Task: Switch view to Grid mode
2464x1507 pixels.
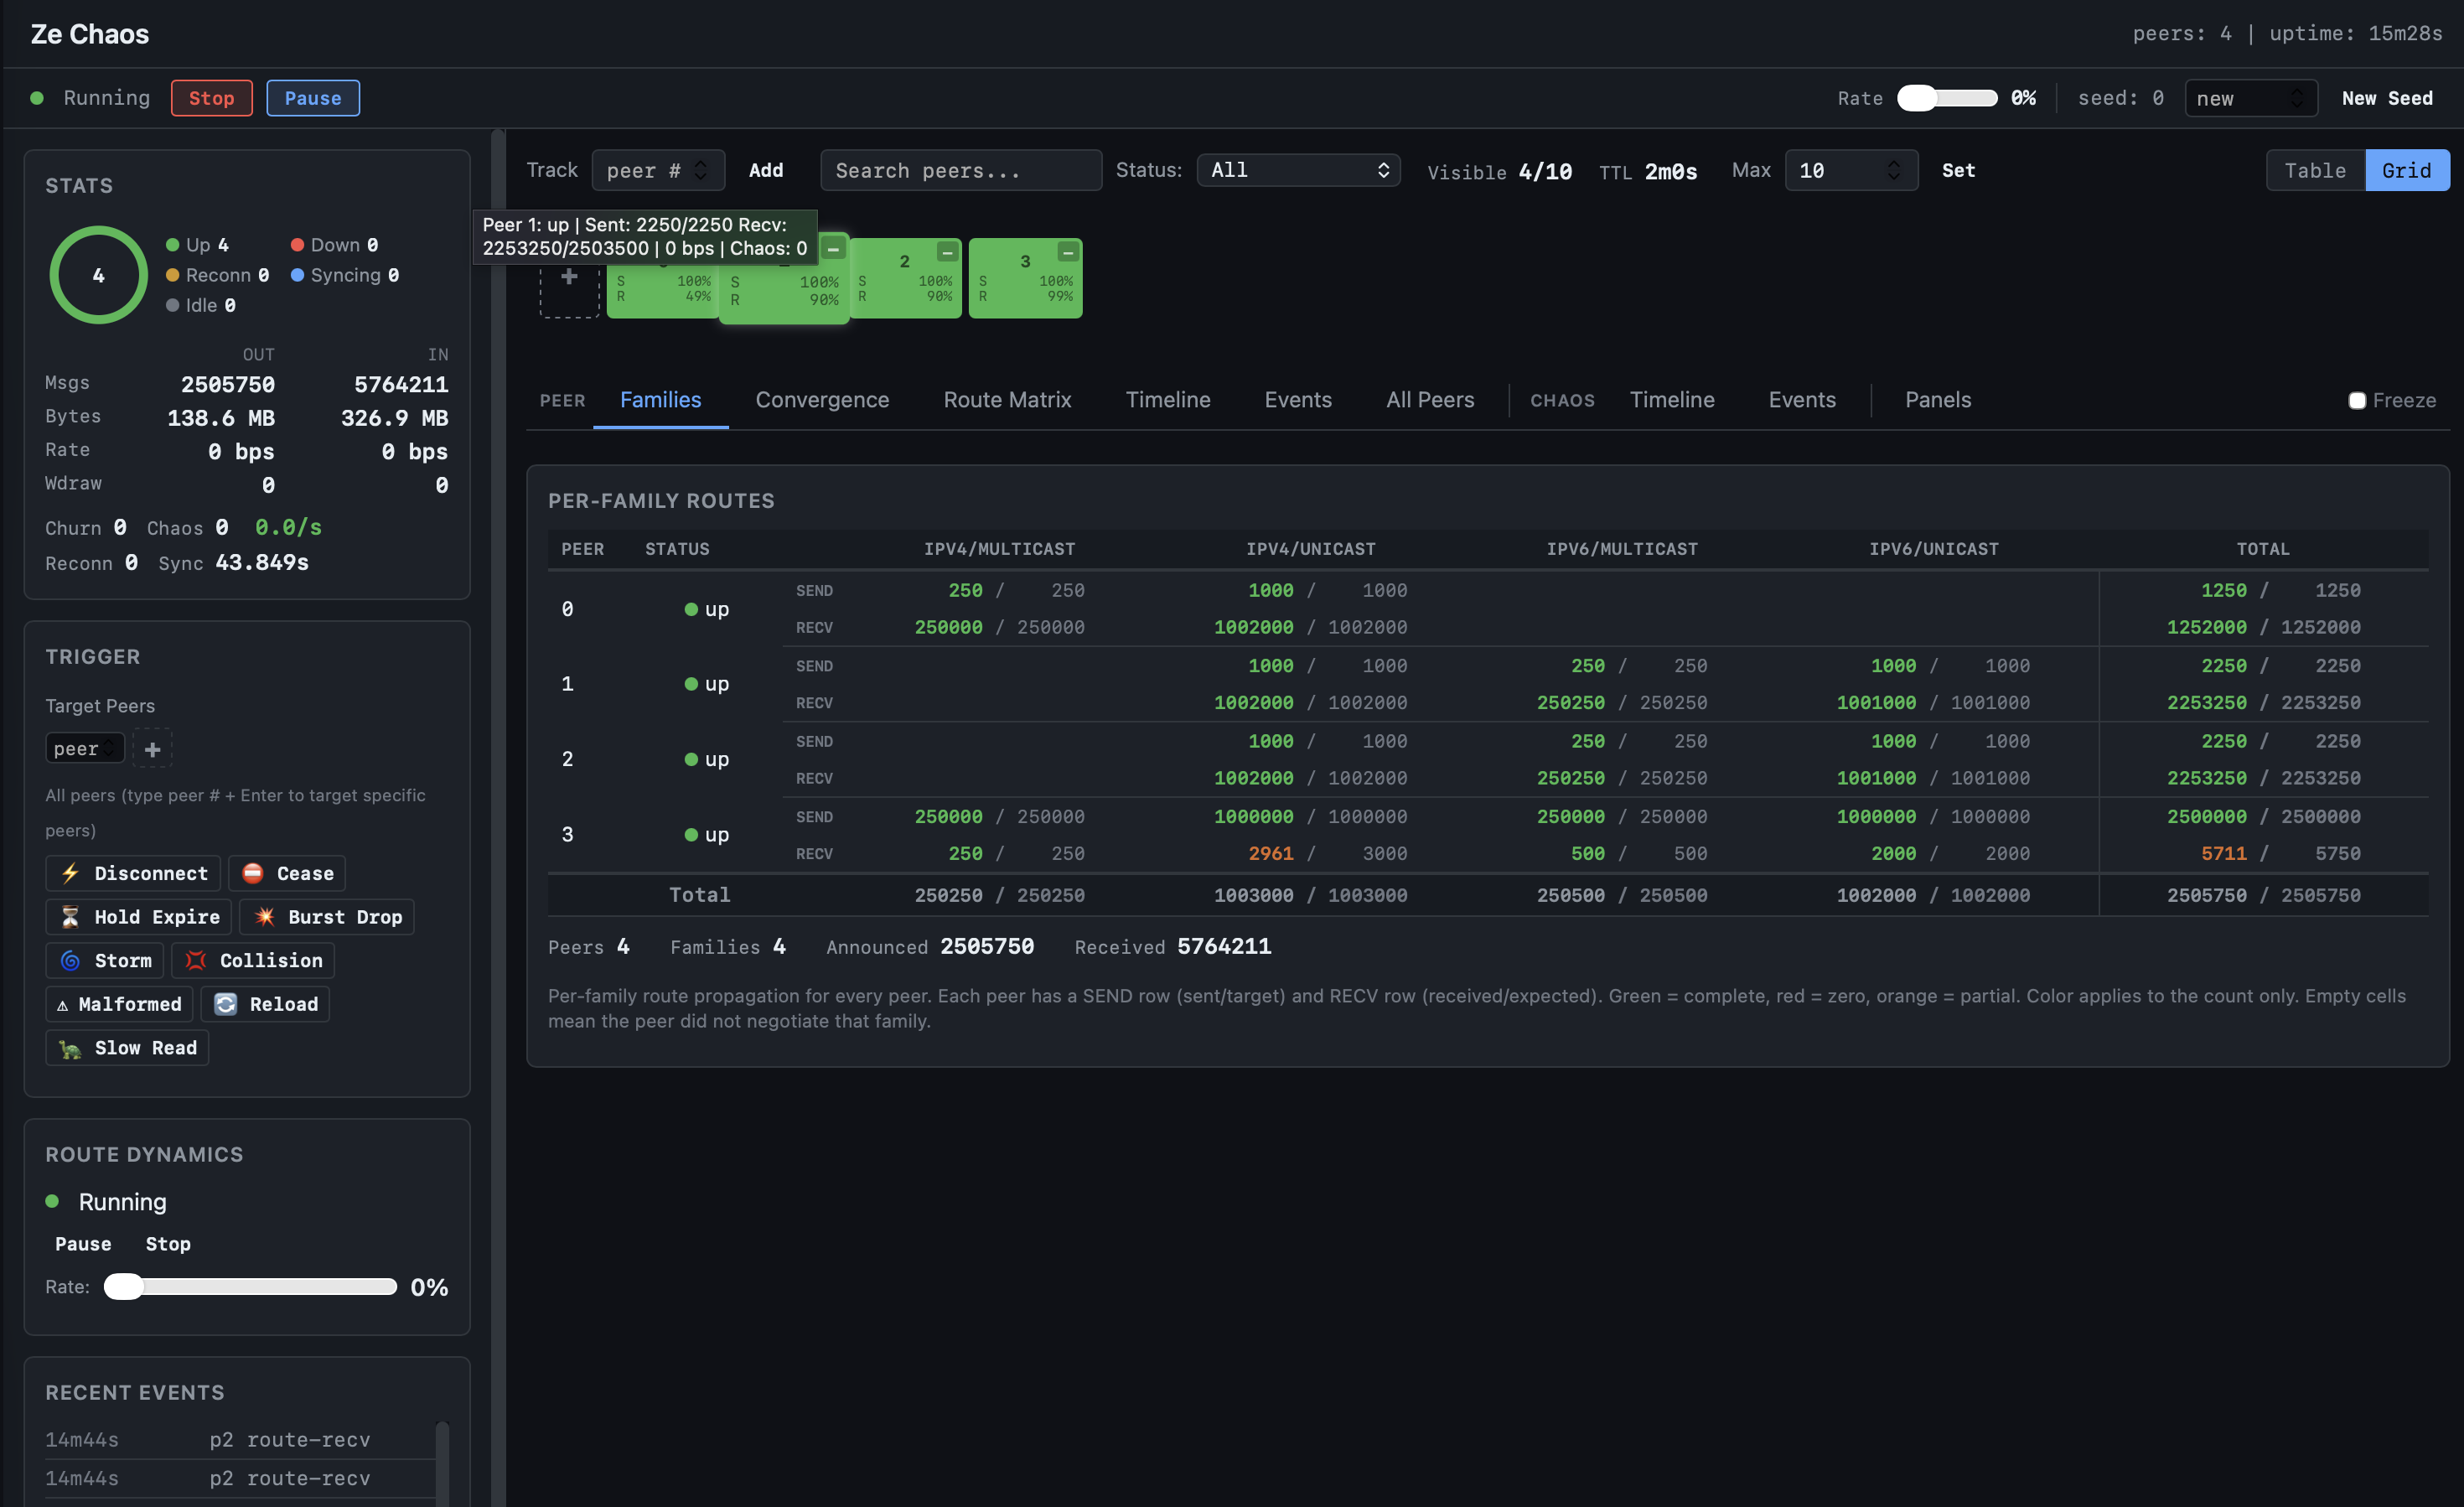Action: pyautogui.click(x=2406, y=170)
